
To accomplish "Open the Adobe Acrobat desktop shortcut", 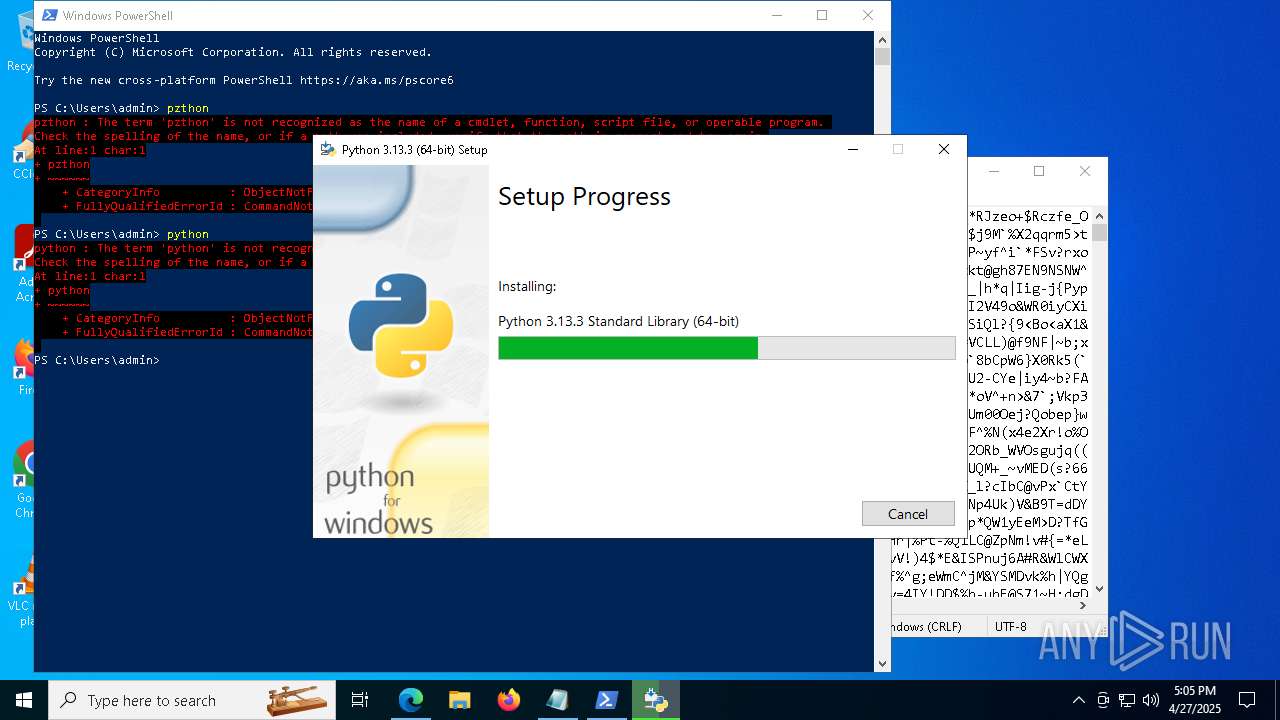I will 24,264.
